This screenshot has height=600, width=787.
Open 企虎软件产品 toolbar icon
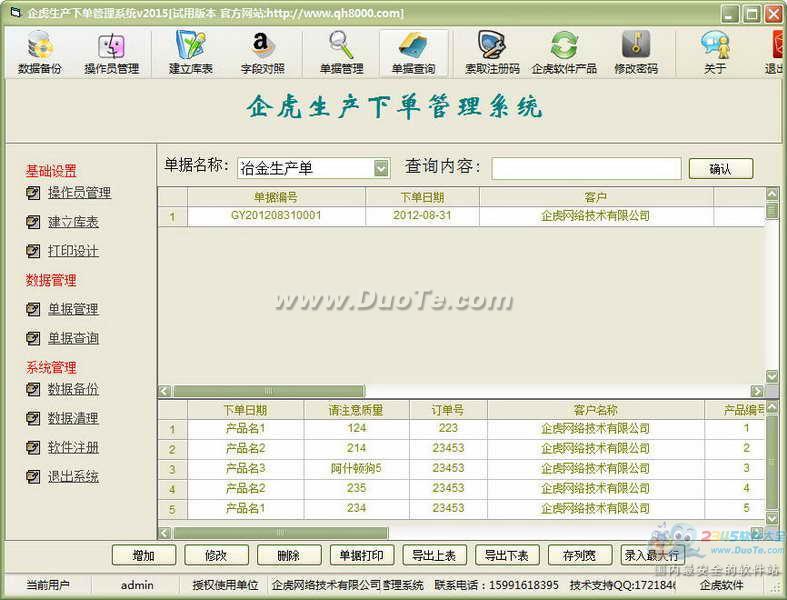564,53
